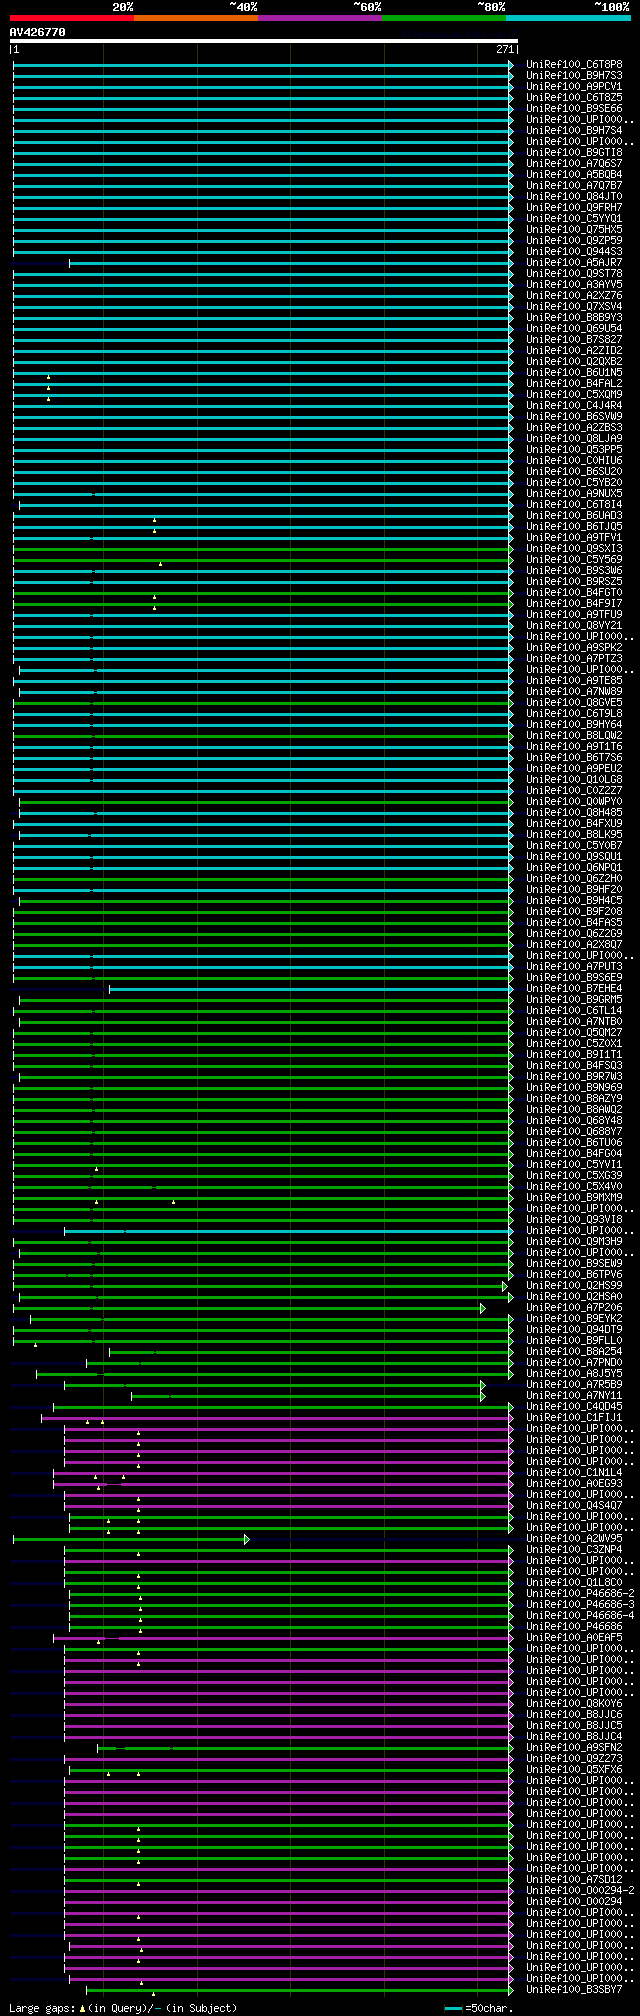Select hit label UniRef100_Q10LG8

click(574, 779)
